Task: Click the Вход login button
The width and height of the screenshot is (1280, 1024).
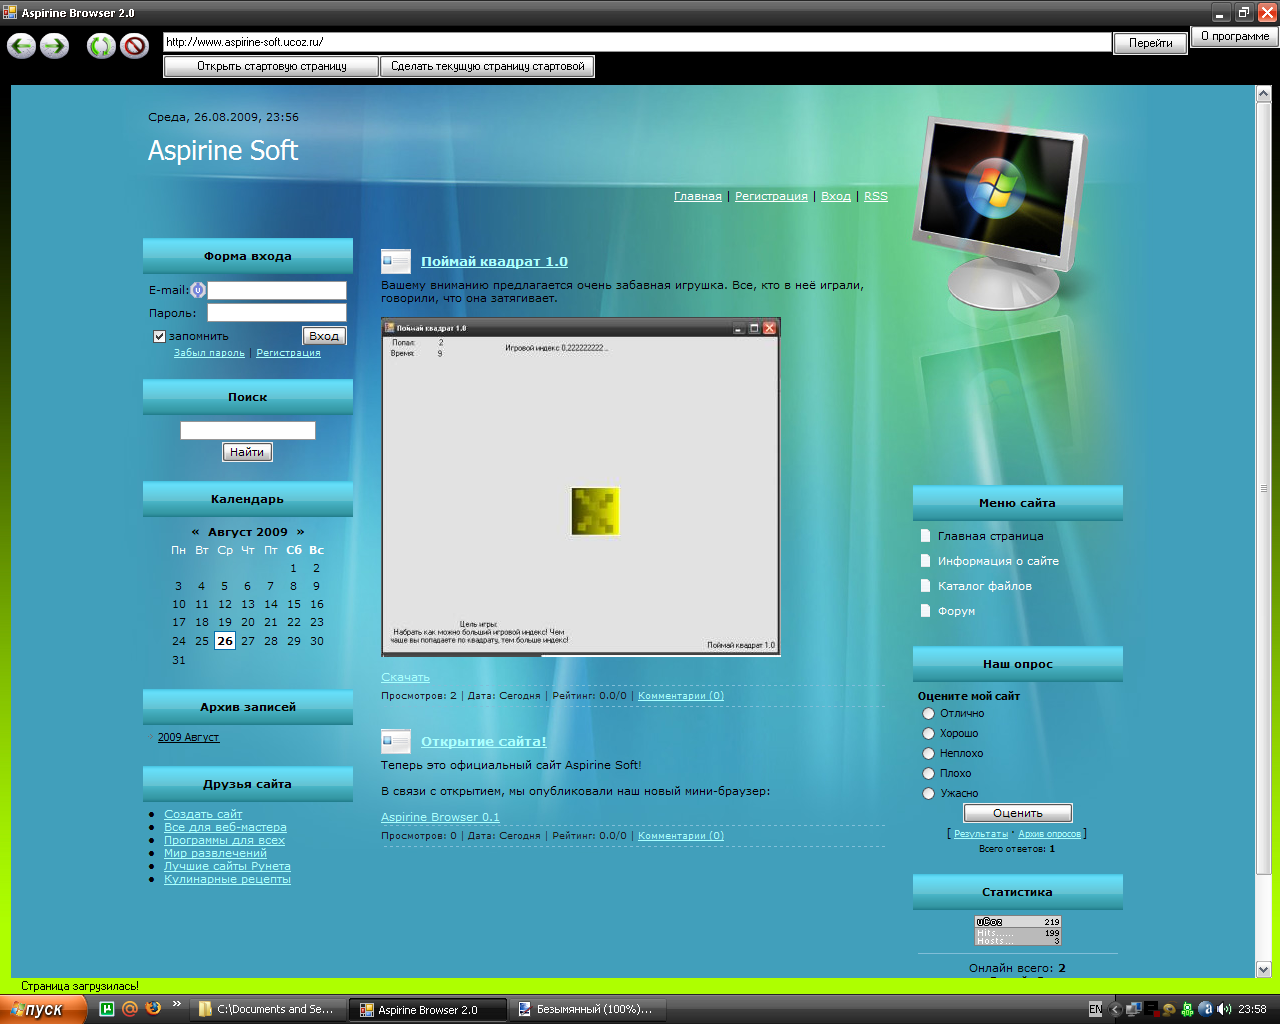Action: coord(324,336)
